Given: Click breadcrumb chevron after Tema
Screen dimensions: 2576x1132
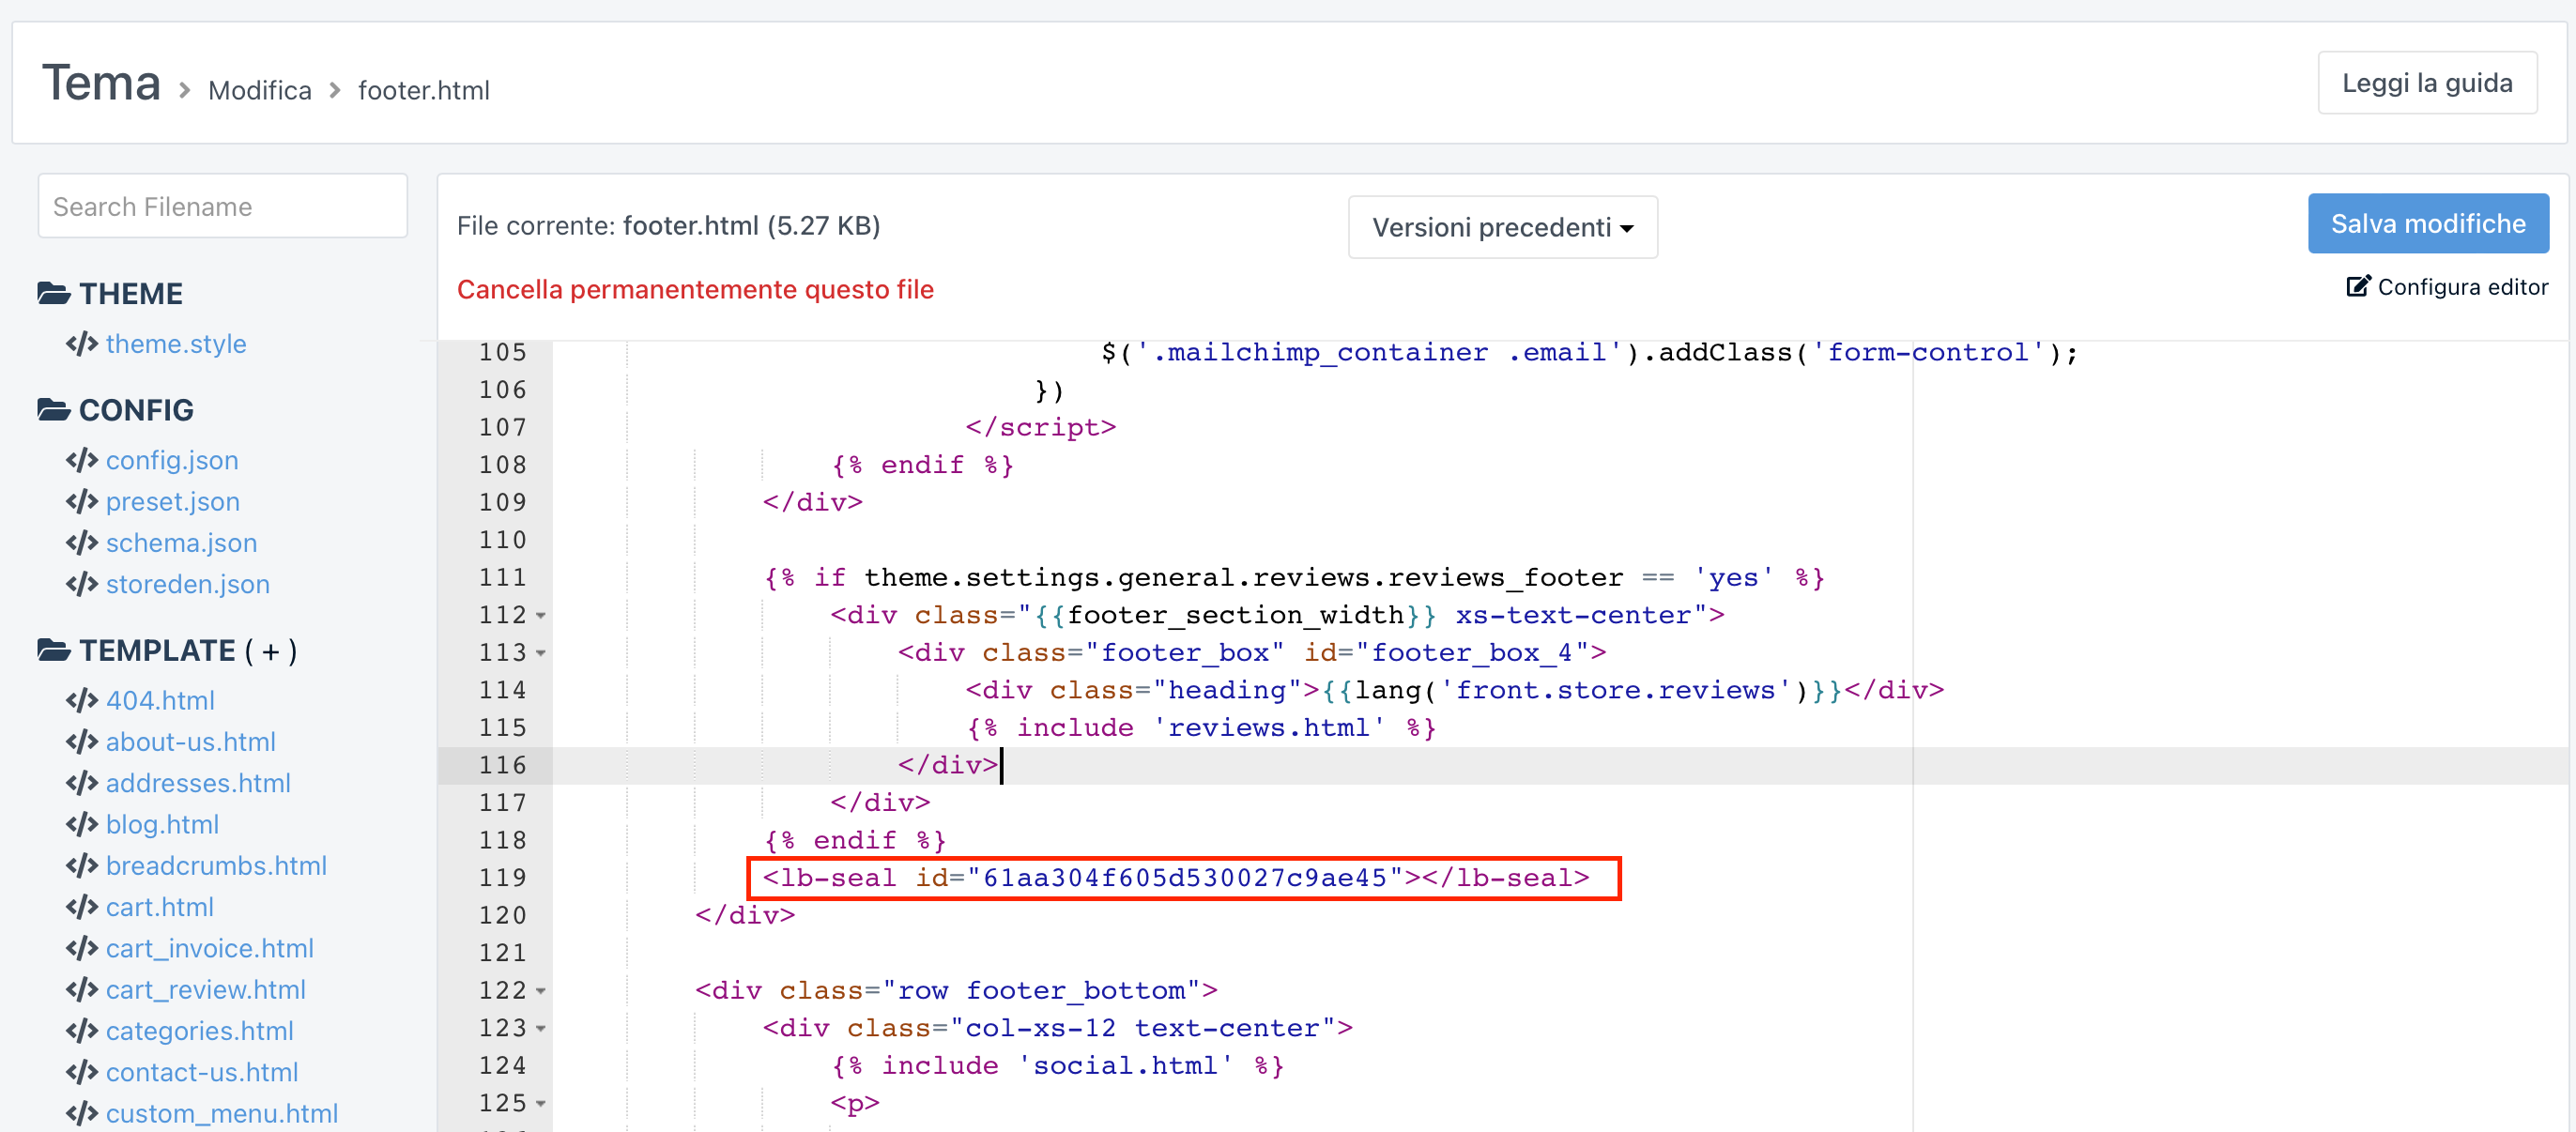Looking at the screenshot, I should point(185,91).
